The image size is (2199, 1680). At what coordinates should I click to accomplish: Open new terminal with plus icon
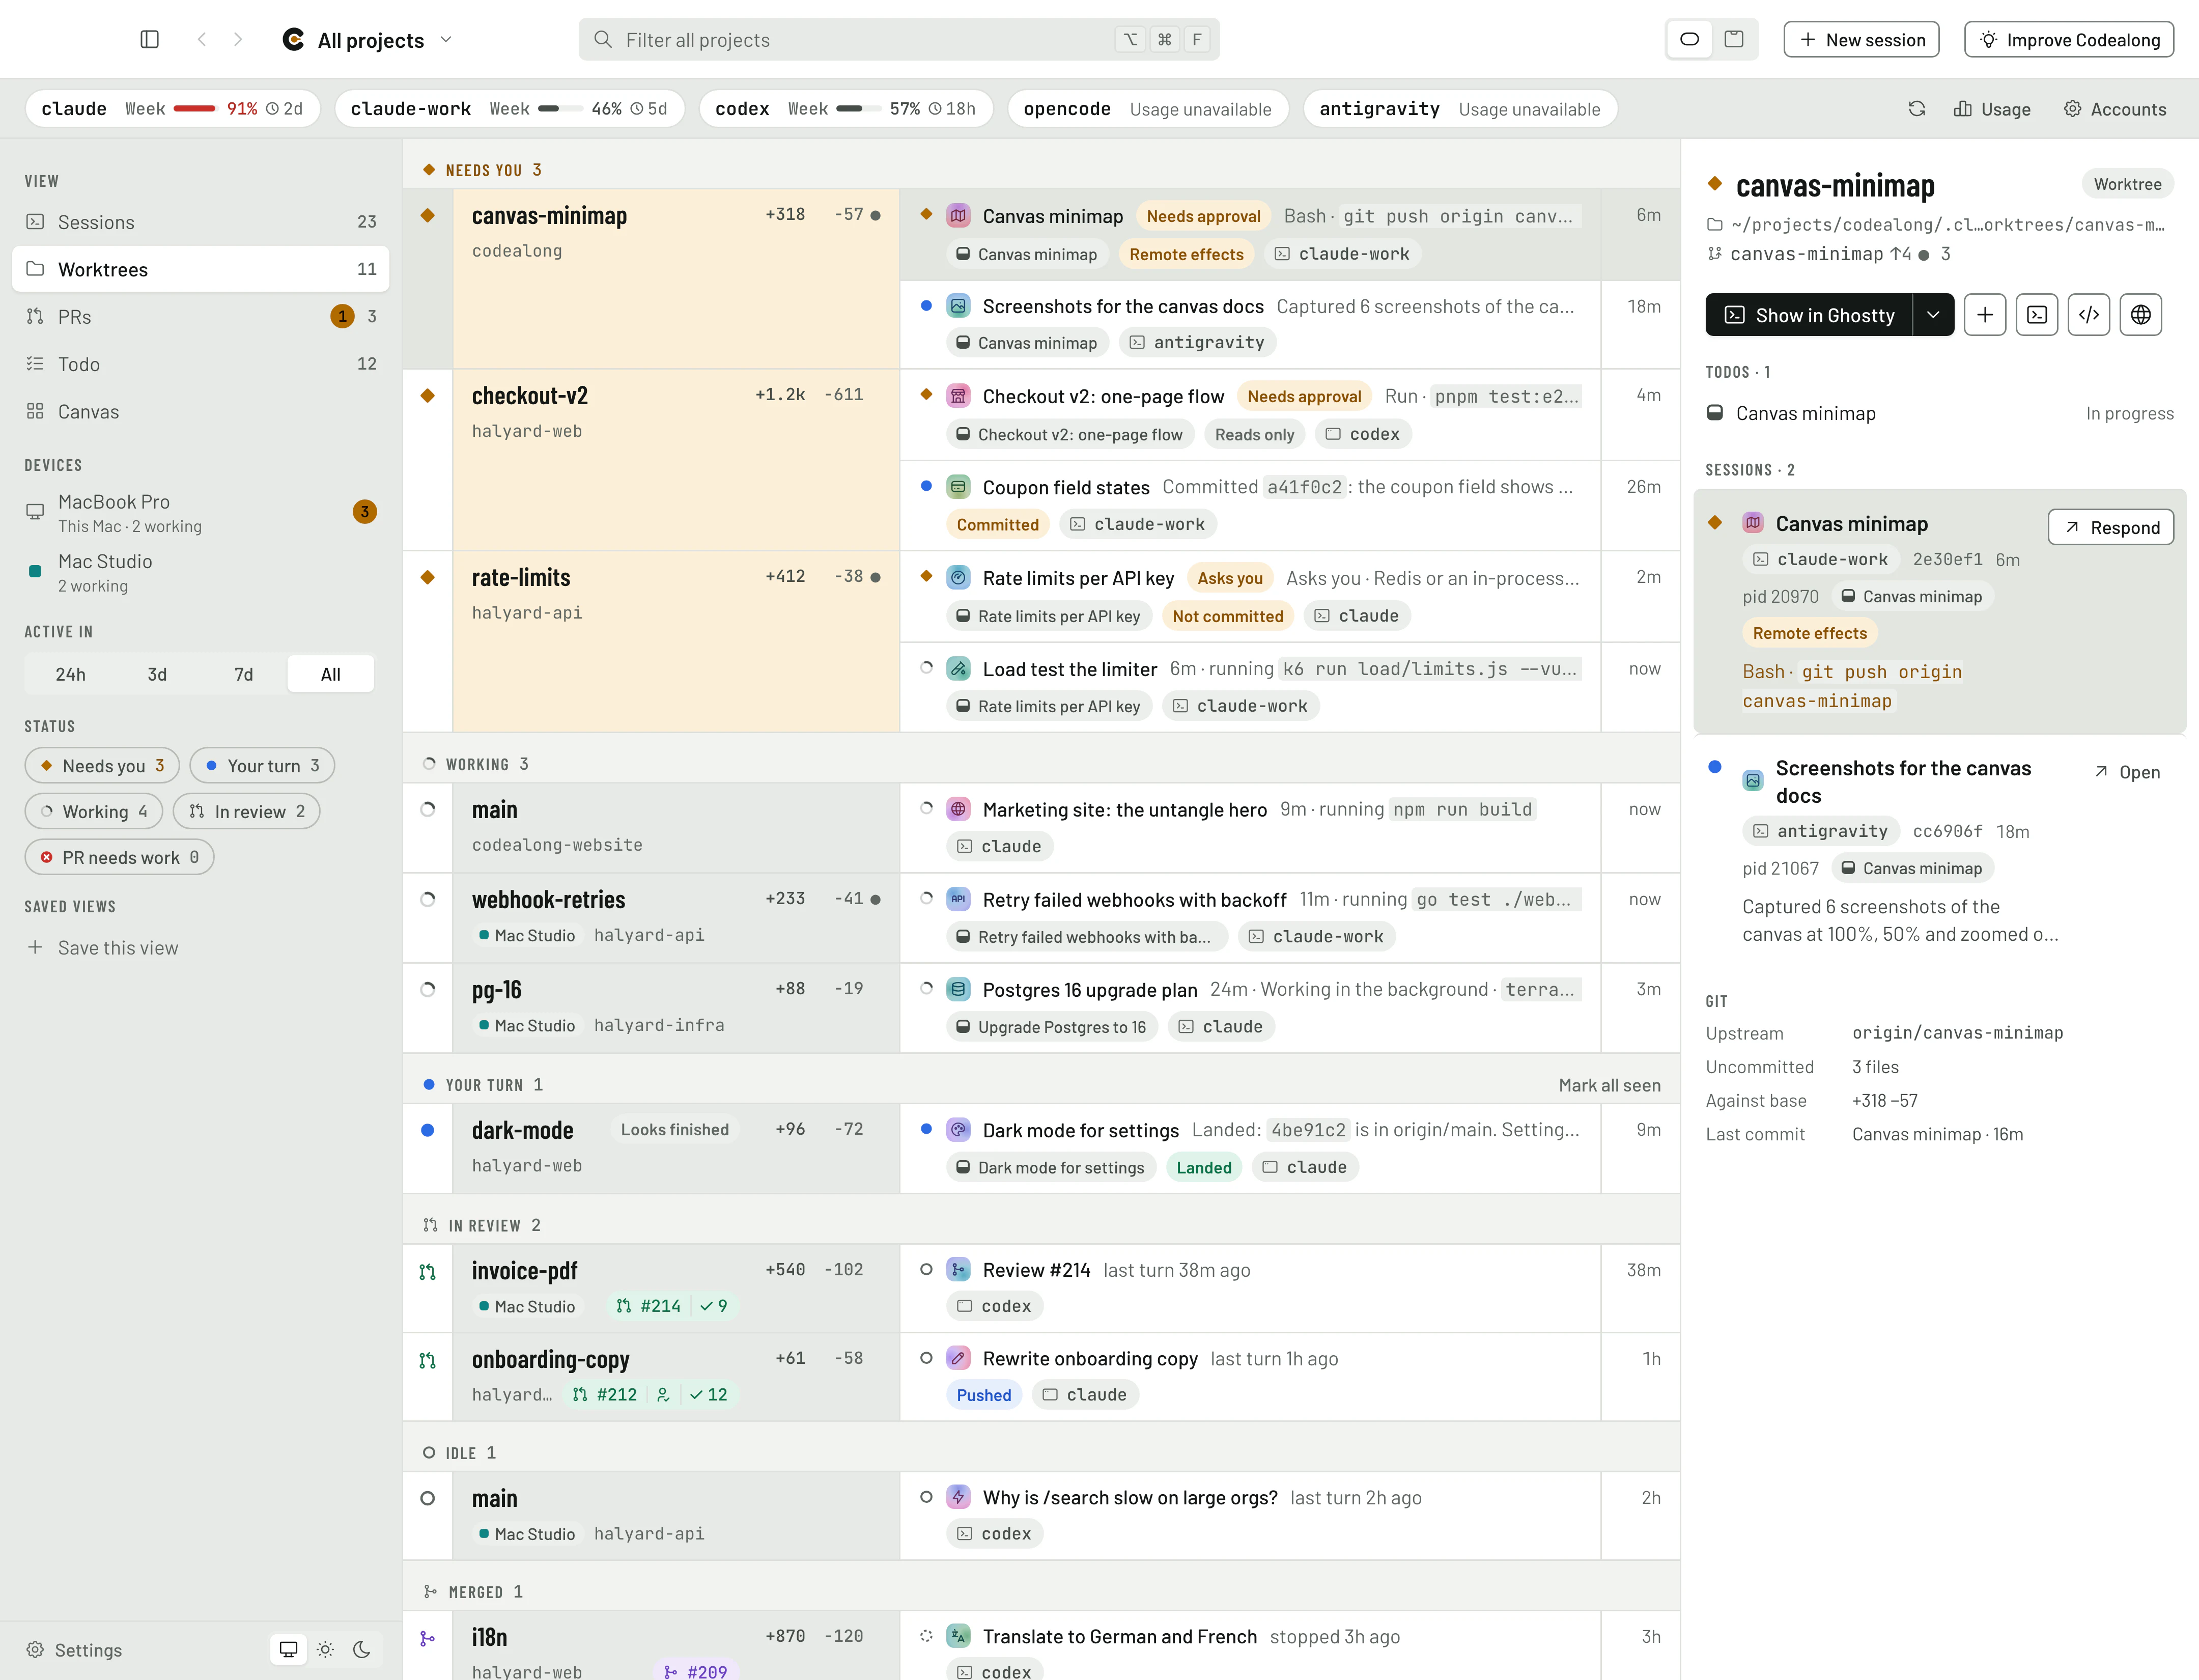point(1984,315)
